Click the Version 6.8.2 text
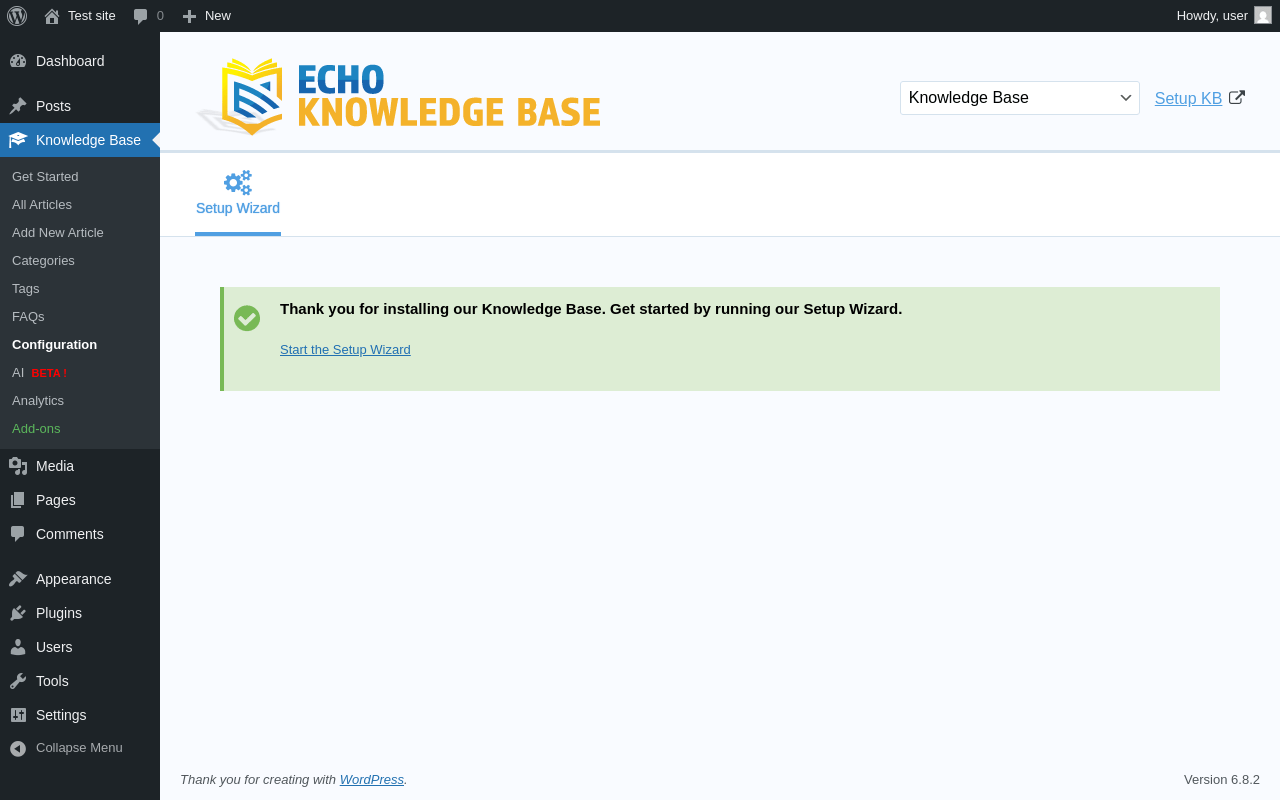Screen dimensions: 1280x800 pyautogui.click(x=1222, y=780)
